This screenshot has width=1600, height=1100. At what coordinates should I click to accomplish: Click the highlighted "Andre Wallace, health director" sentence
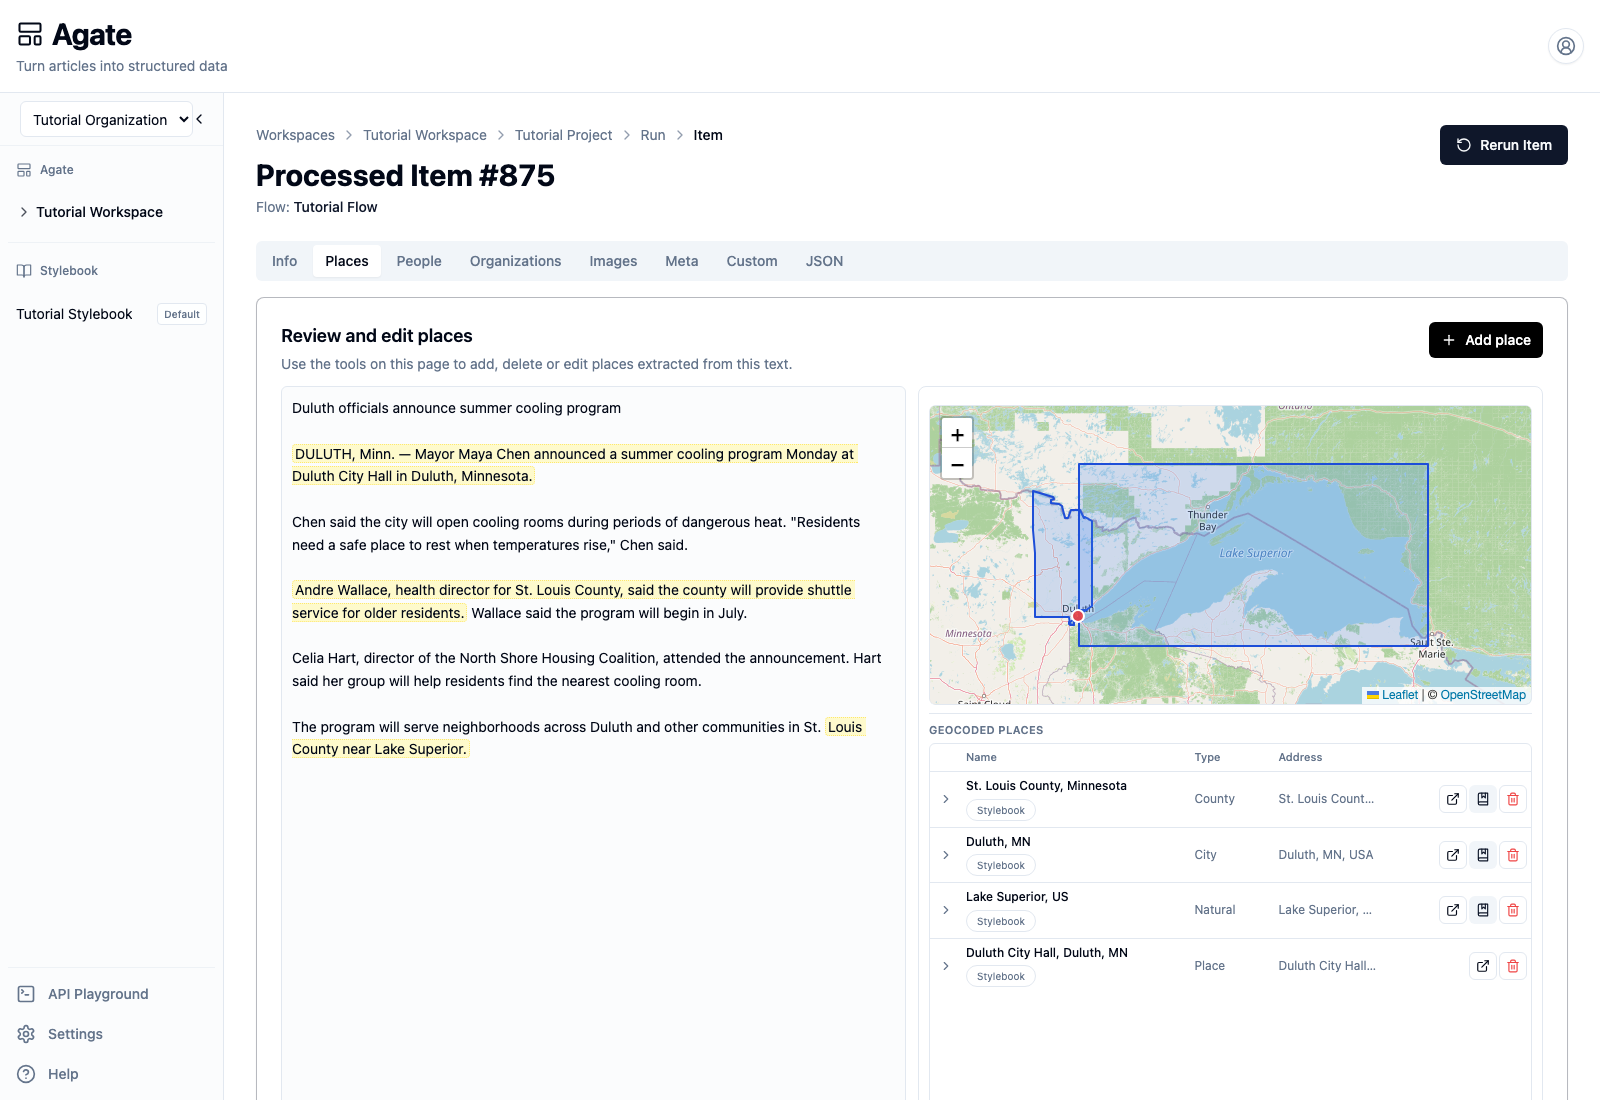pos(573,601)
